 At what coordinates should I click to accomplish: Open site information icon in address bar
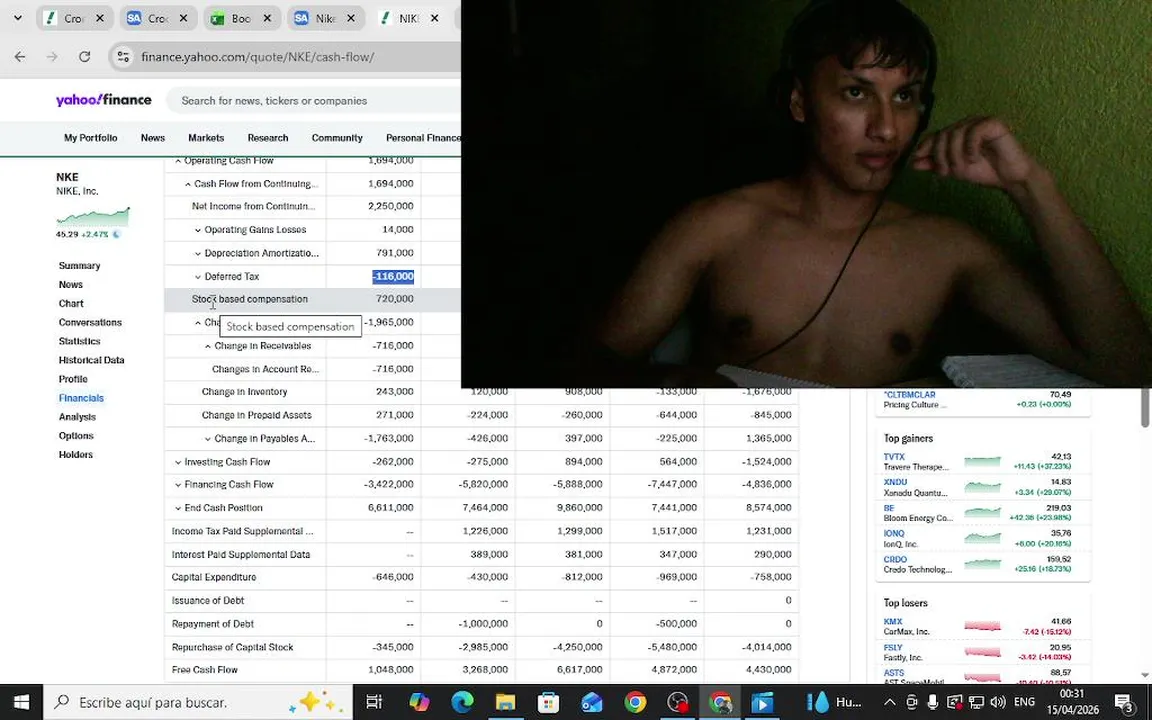point(123,57)
